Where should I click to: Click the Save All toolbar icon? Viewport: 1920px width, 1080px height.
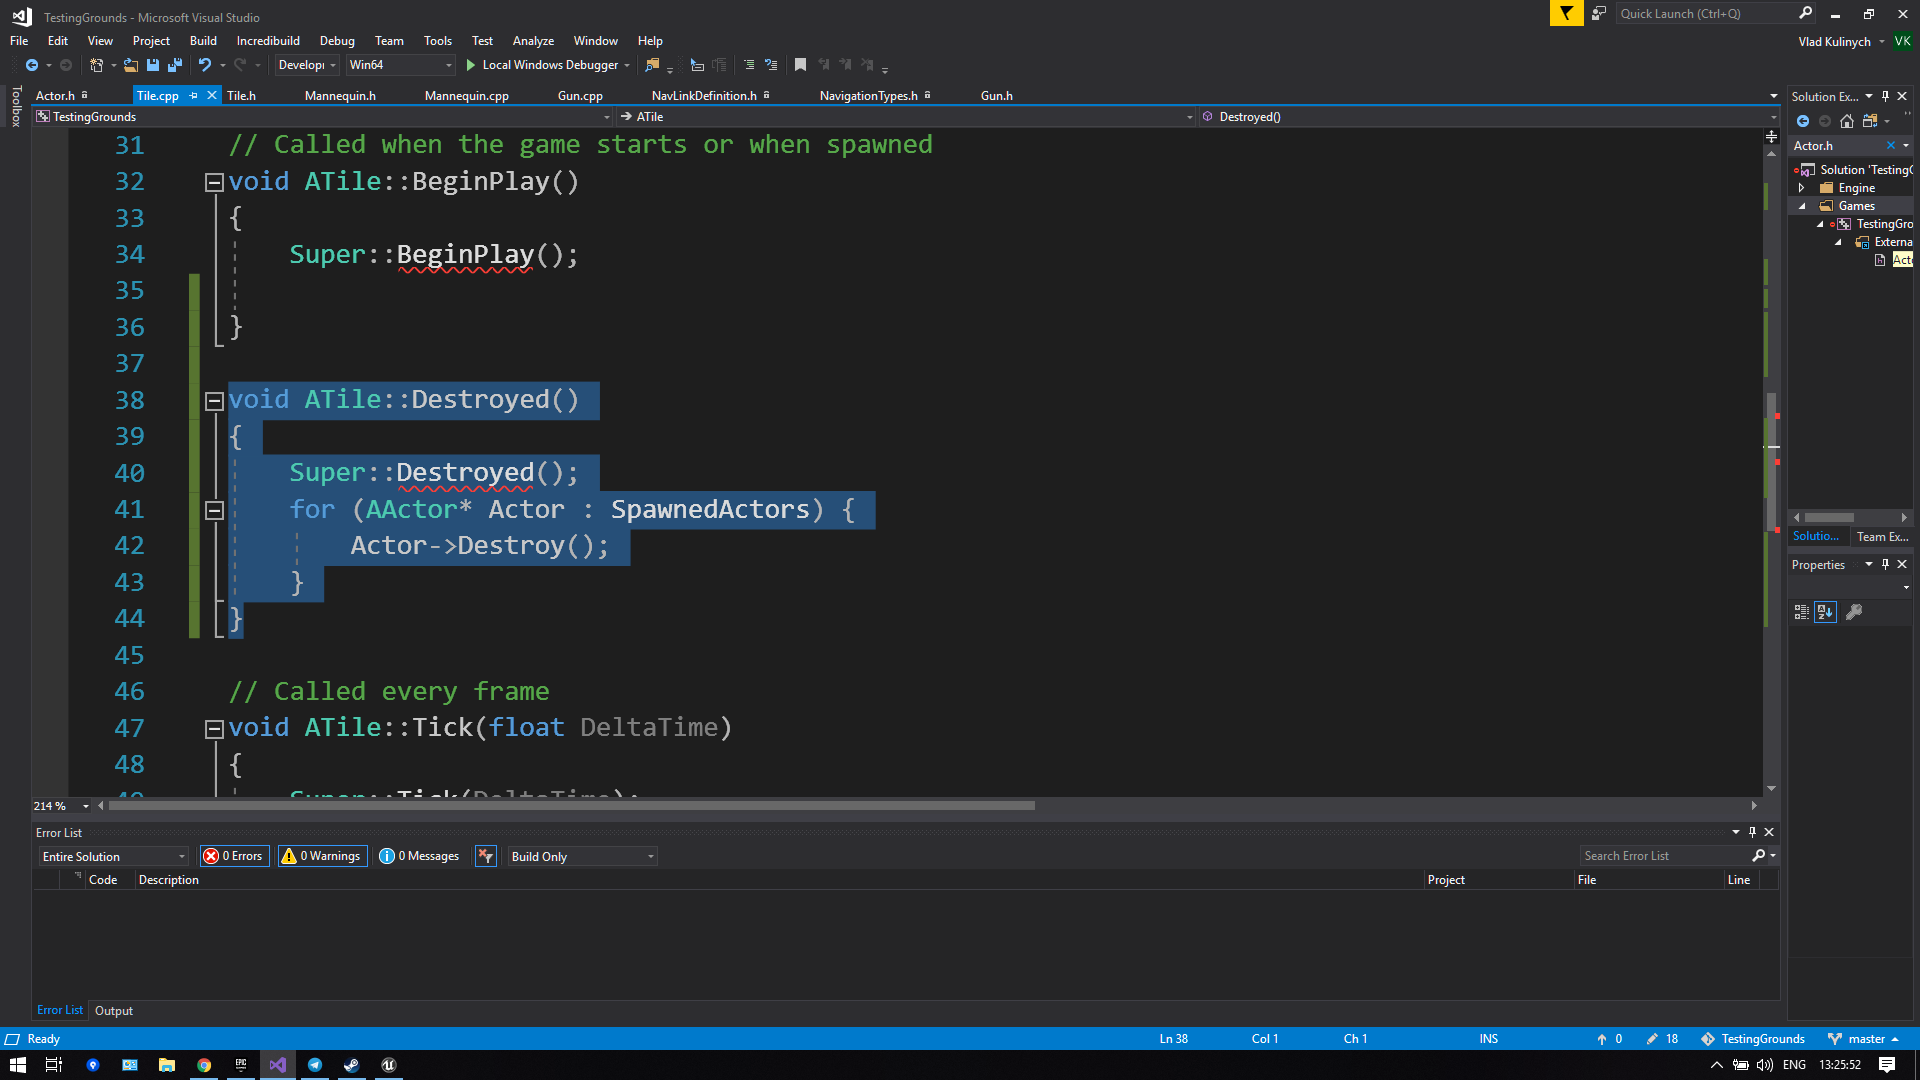tap(175, 65)
